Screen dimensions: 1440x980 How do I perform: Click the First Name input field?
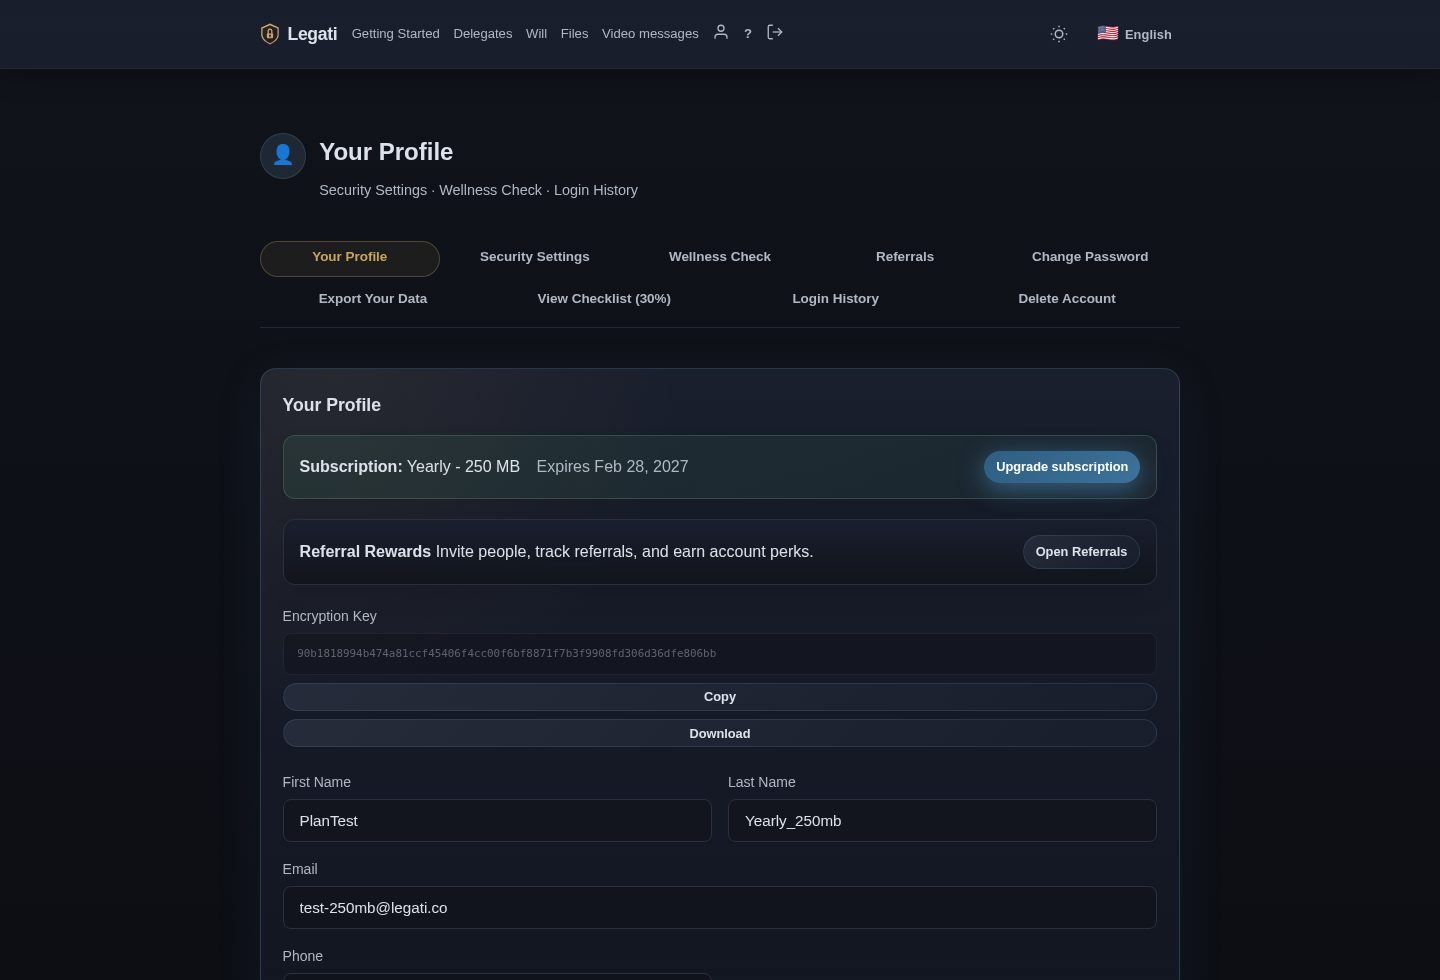pyautogui.click(x=497, y=821)
